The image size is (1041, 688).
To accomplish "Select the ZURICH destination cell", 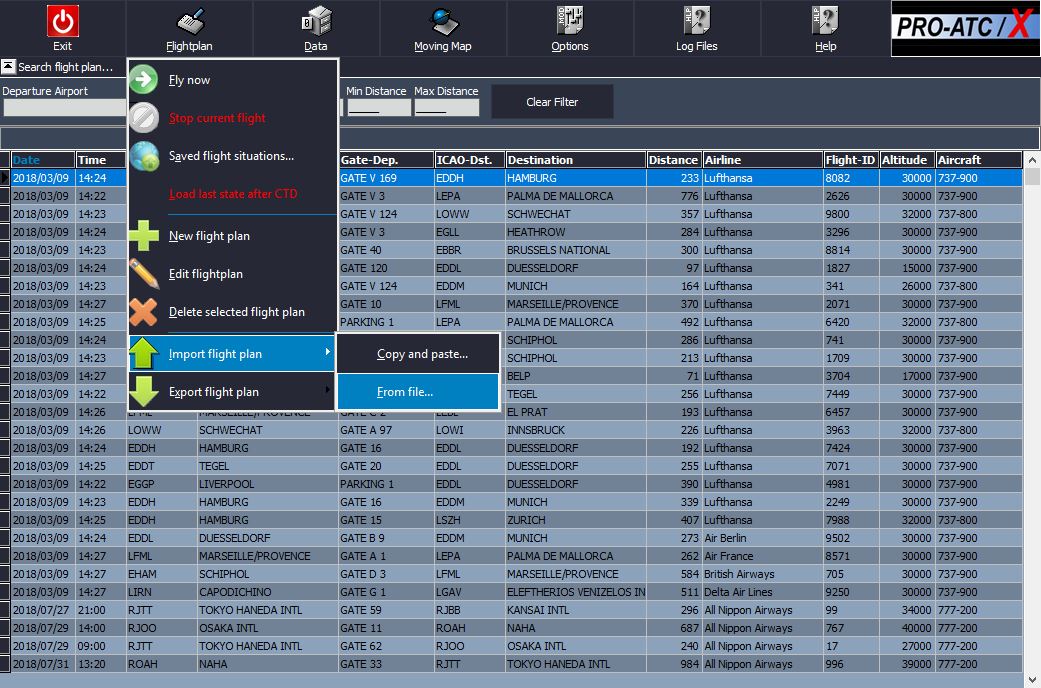I will pyautogui.click(x=576, y=520).
